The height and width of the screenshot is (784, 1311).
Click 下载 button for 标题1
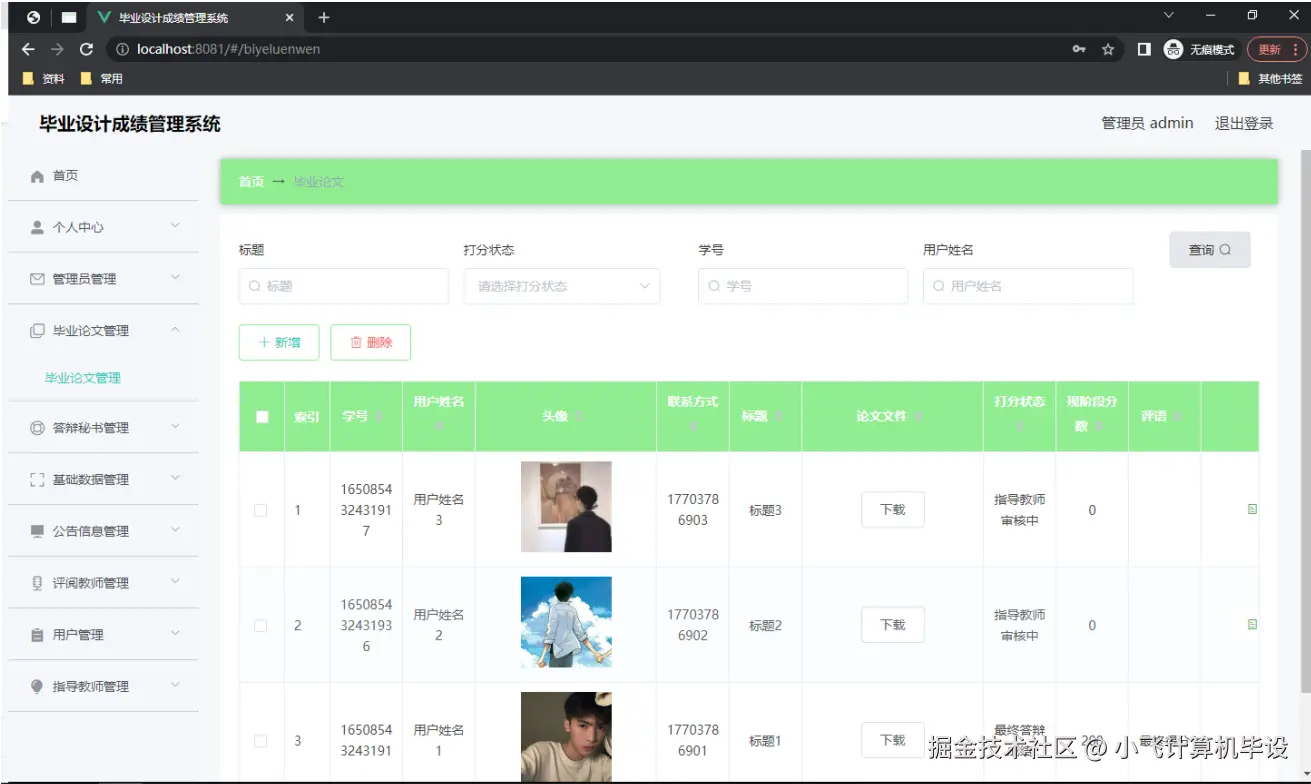(x=893, y=740)
